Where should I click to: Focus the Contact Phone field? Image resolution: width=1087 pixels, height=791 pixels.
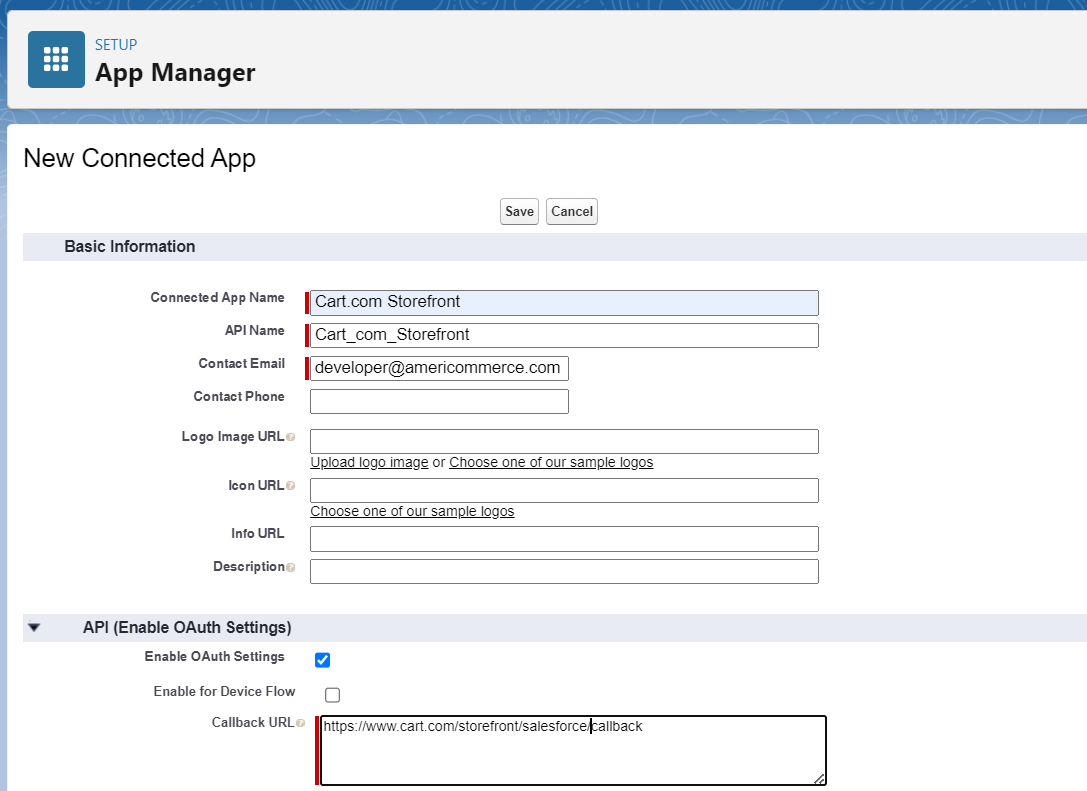point(440,401)
